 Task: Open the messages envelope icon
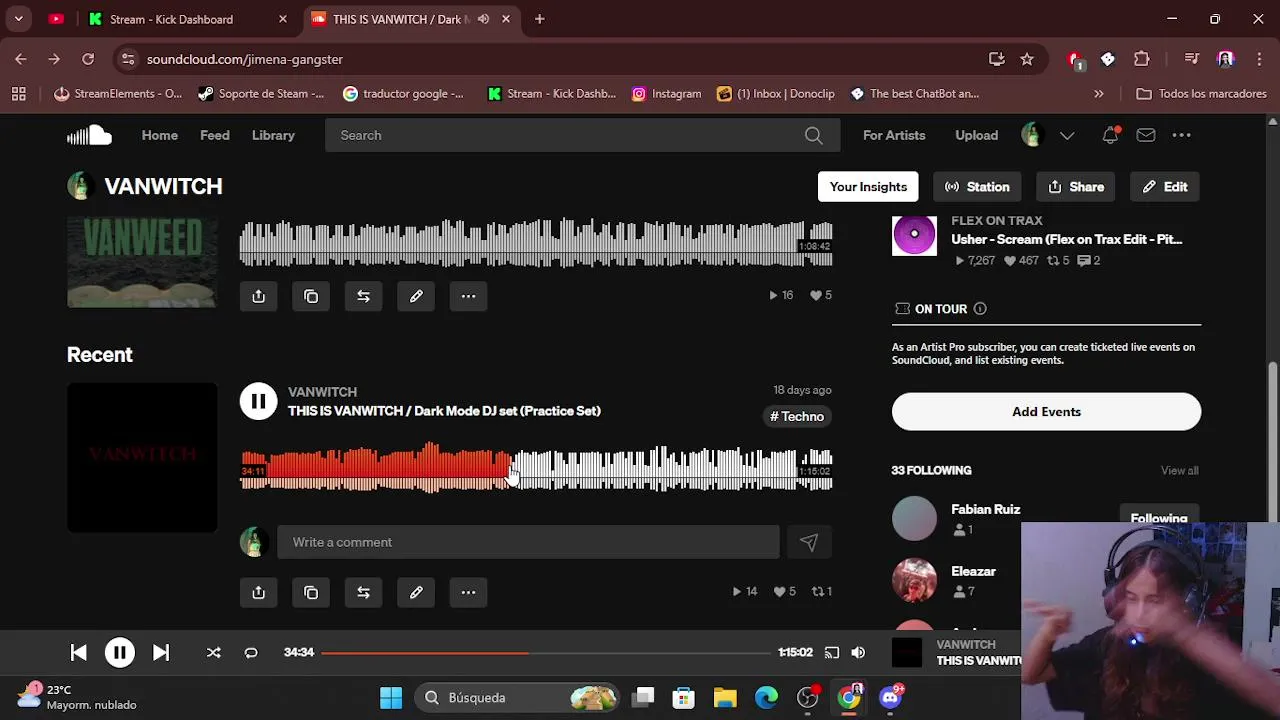pos(1146,135)
